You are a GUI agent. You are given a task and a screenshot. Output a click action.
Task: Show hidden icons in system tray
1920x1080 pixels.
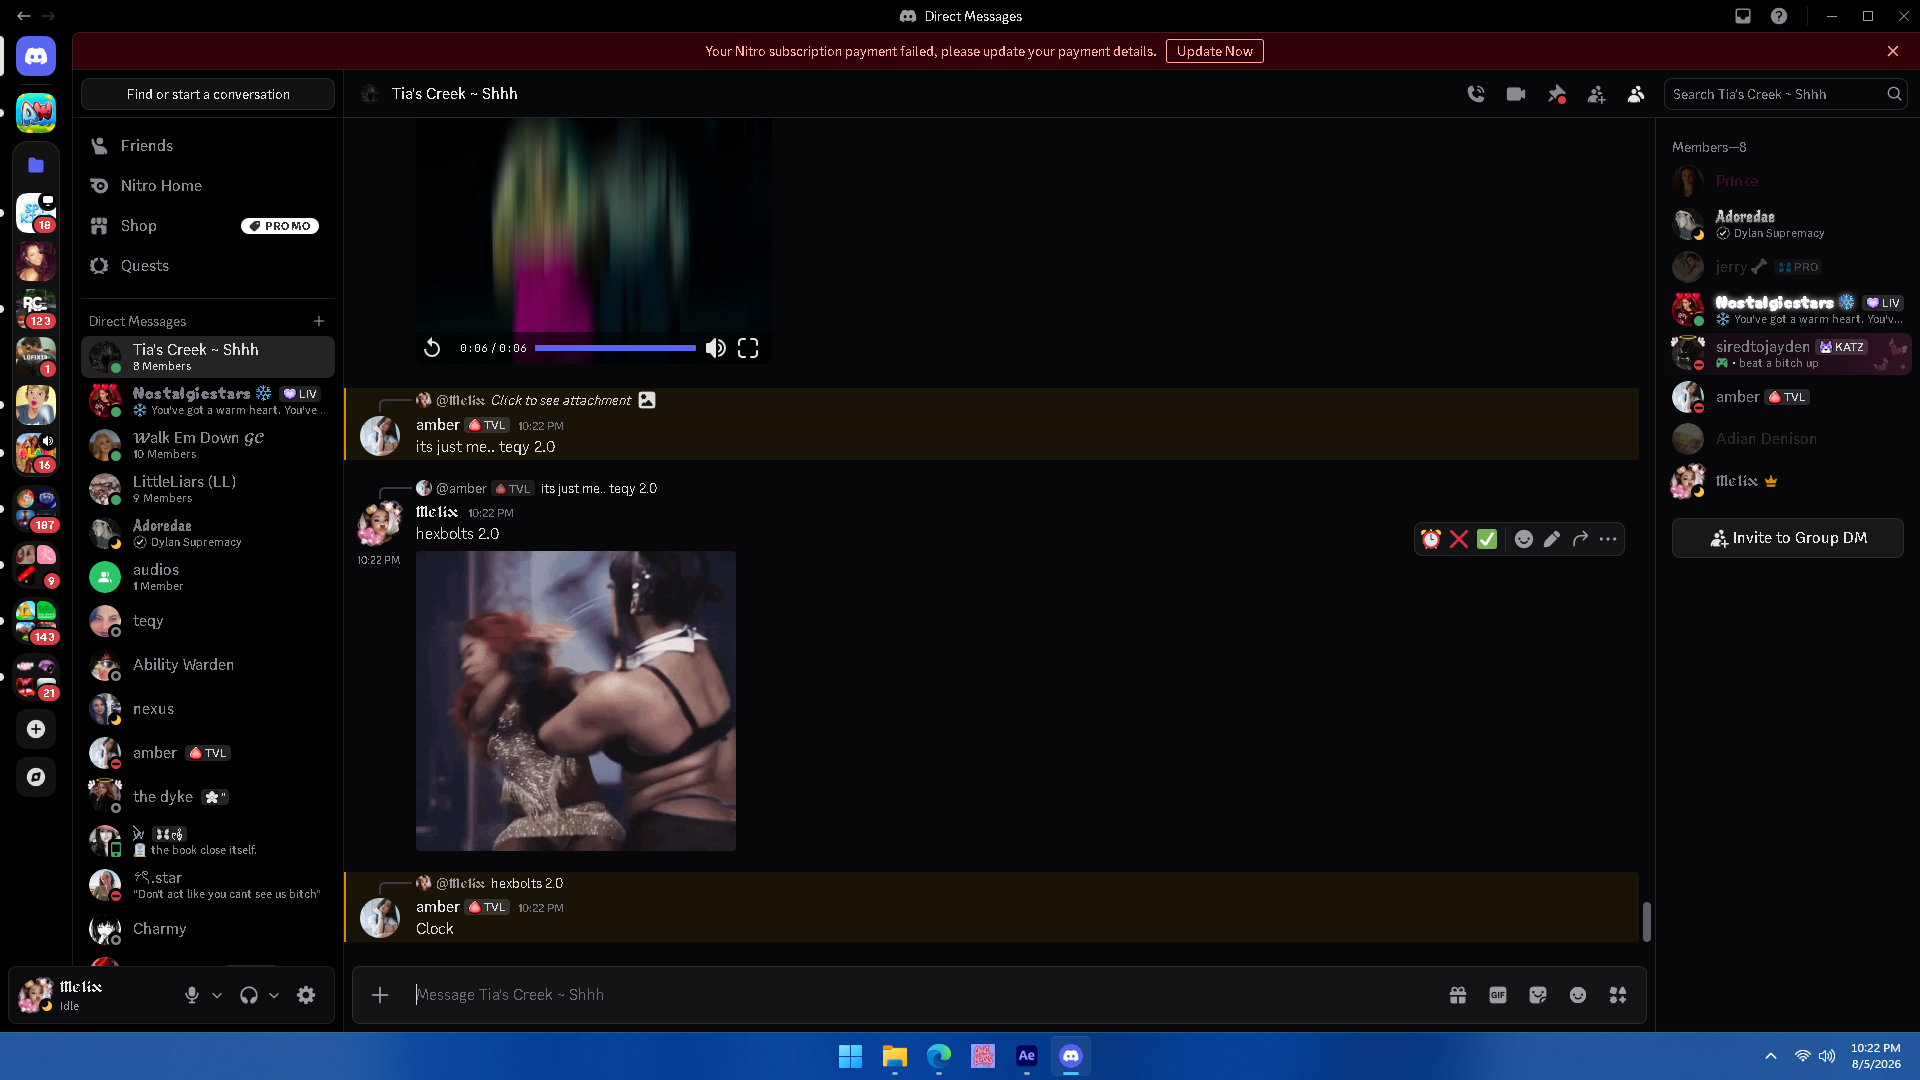tap(1771, 1056)
